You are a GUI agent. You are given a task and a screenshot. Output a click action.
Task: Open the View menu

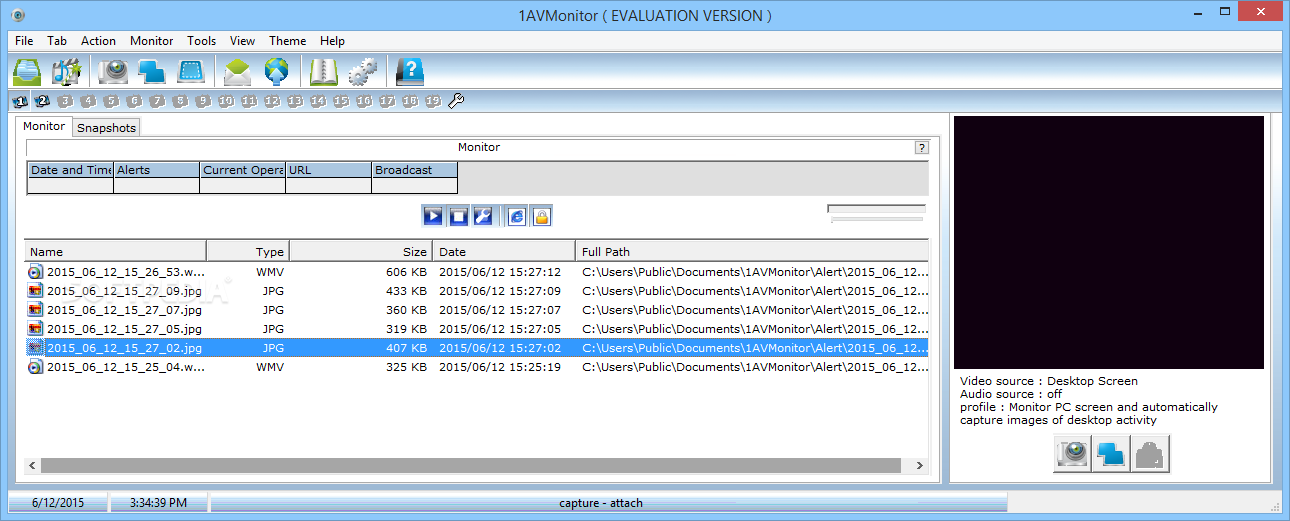point(242,41)
